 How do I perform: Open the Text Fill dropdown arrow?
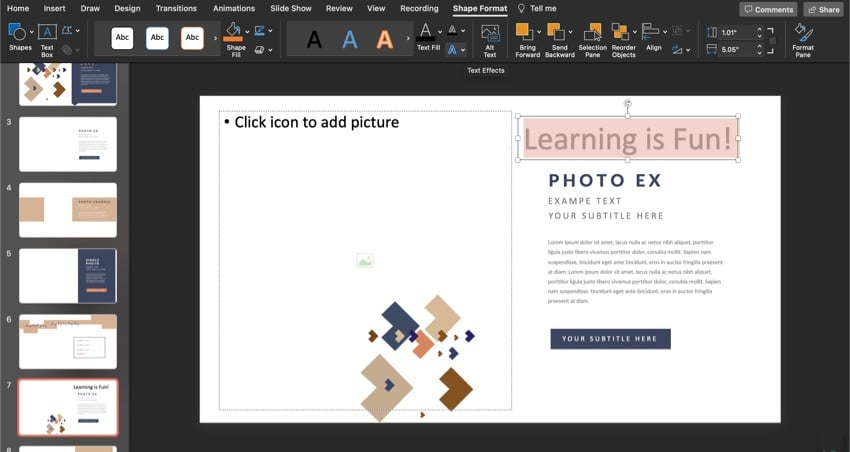click(x=439, y=32)
